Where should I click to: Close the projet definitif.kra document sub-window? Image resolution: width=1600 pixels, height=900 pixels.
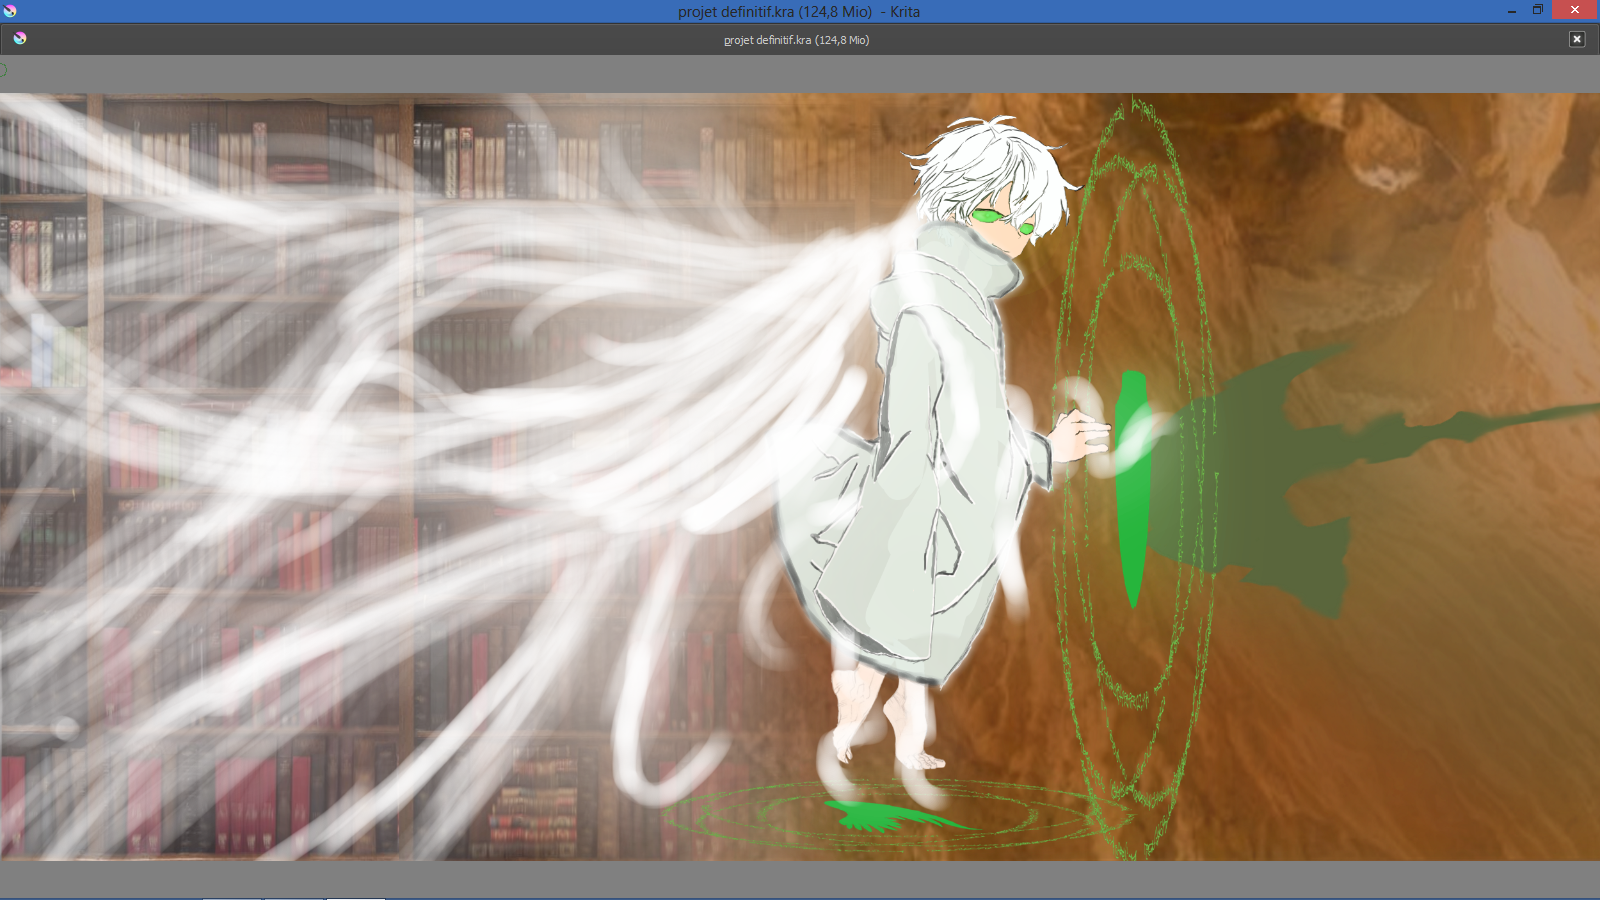pos(1577,39)
